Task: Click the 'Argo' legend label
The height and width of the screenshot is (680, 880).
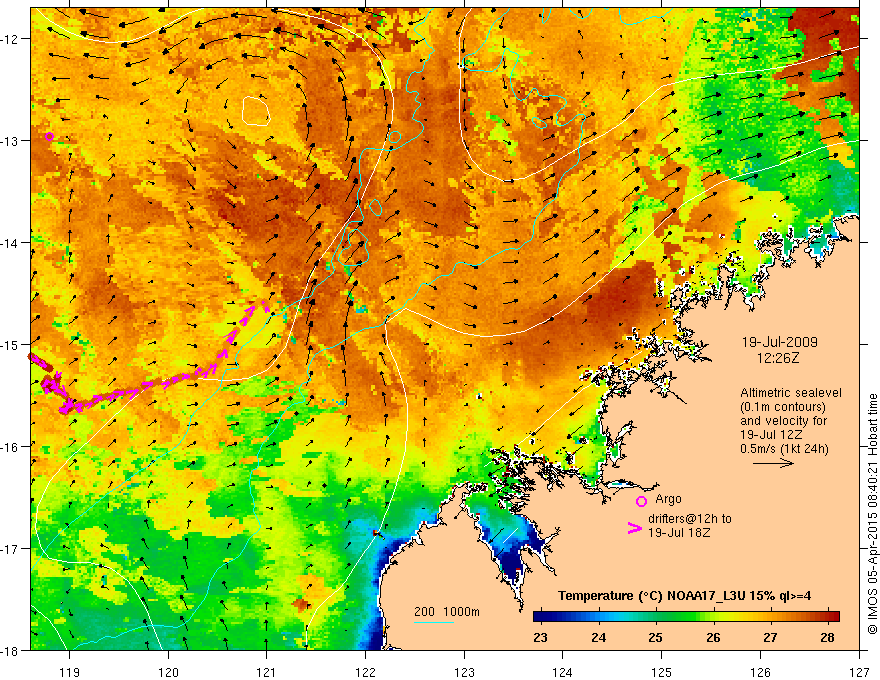Action: tap(668, 499)
